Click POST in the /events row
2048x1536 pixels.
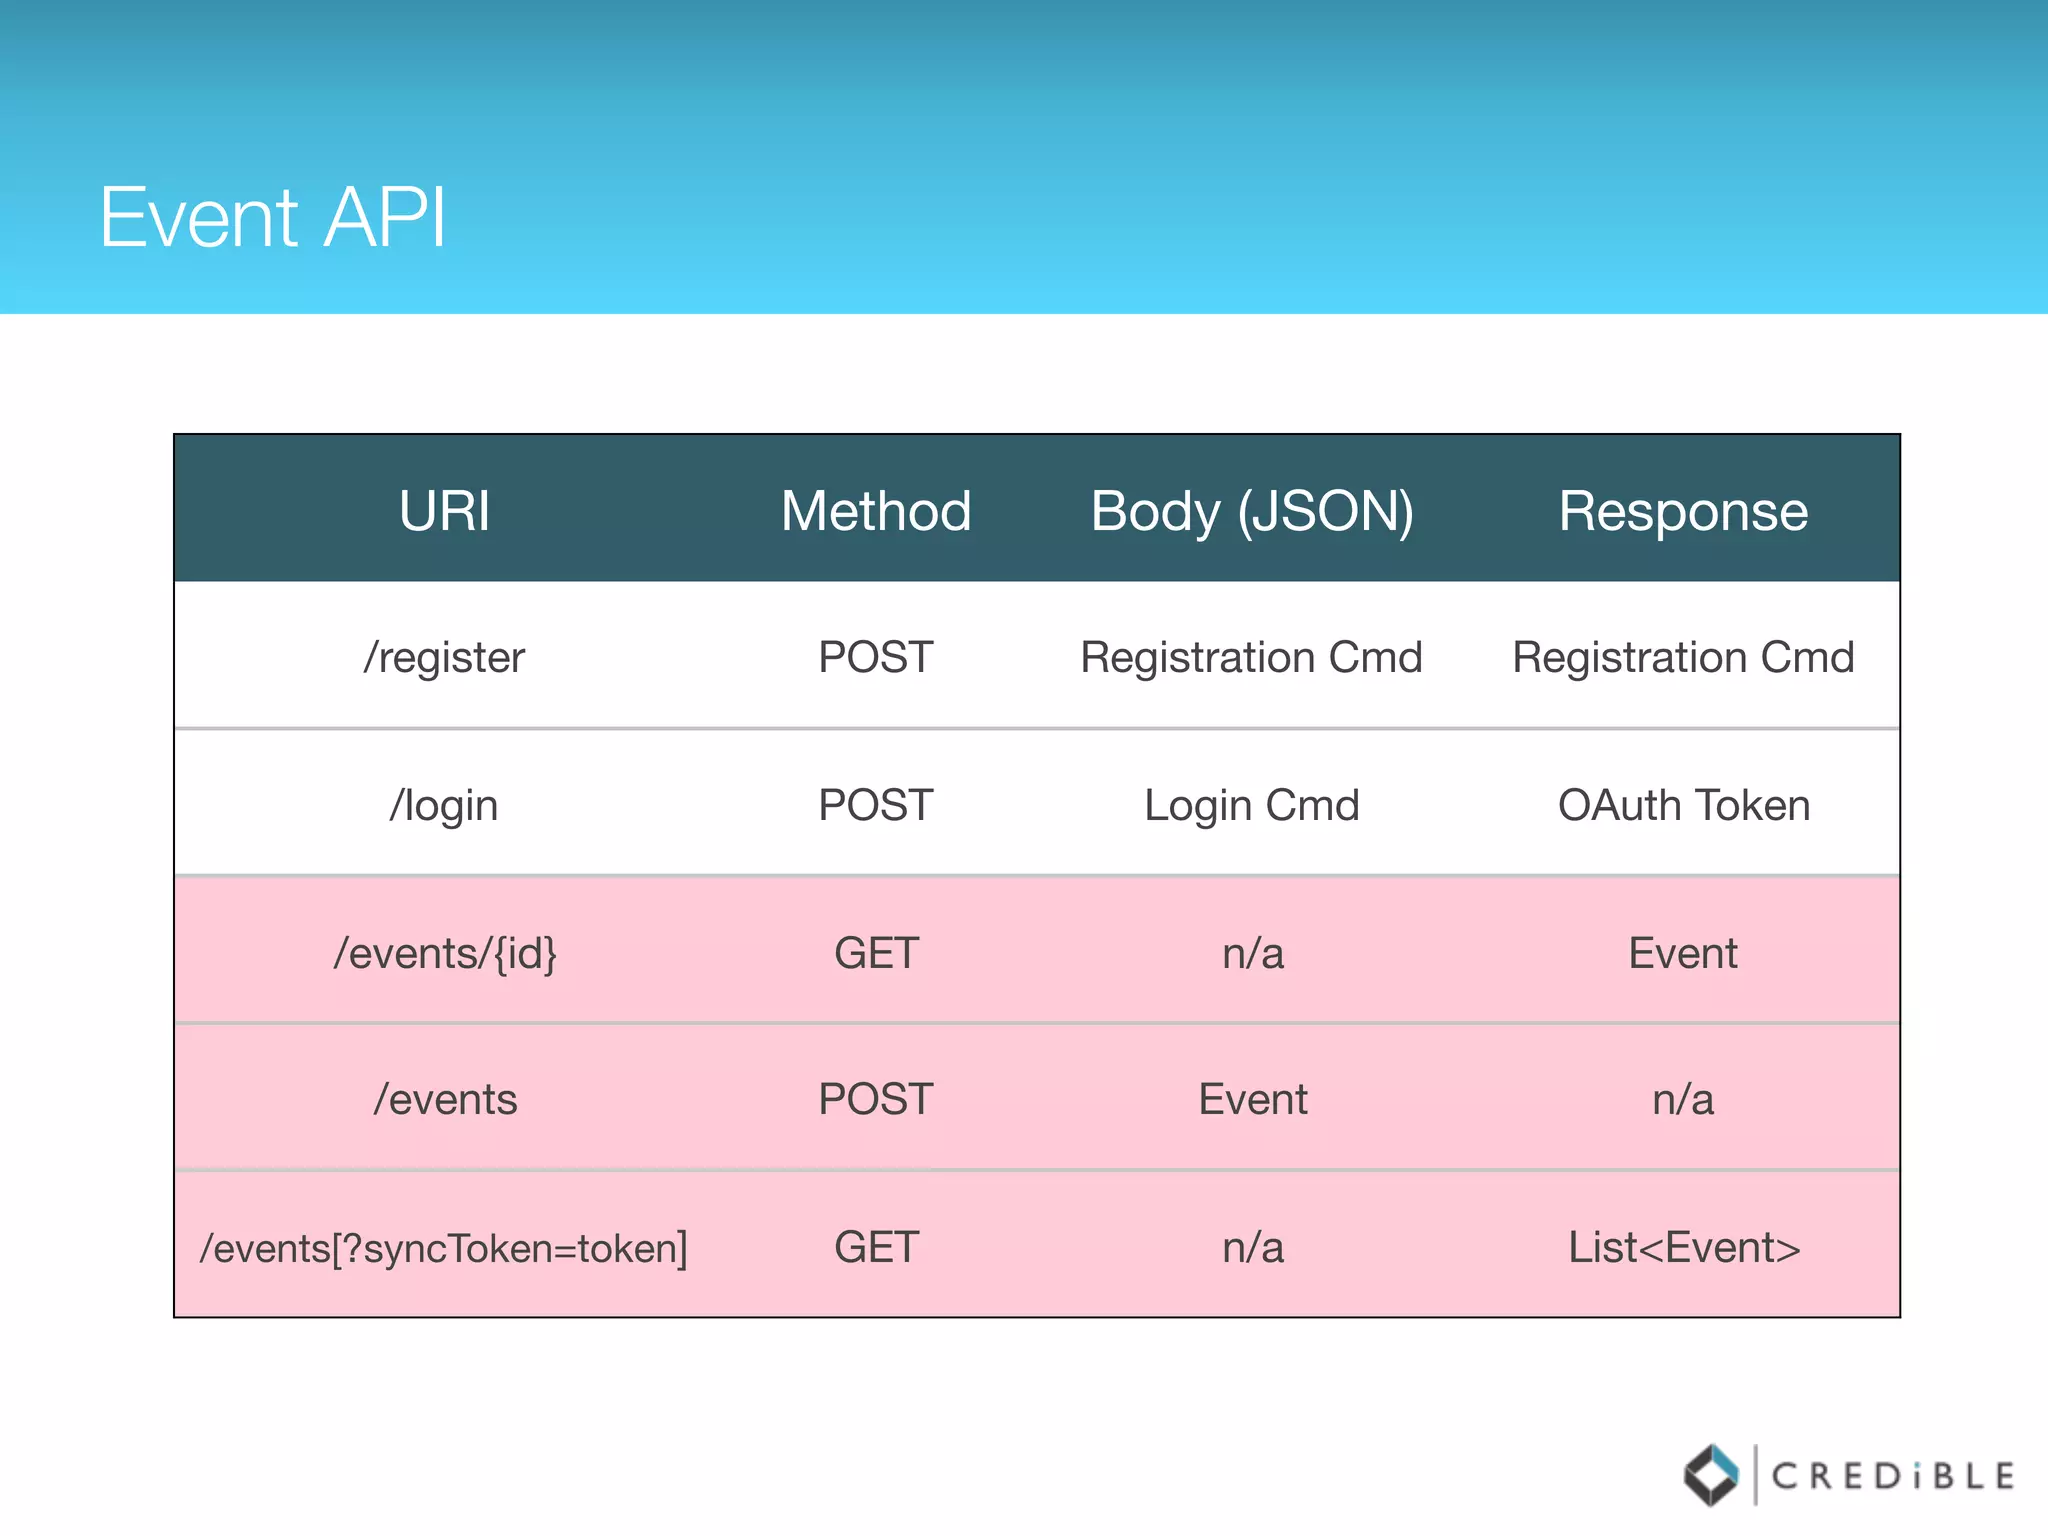pyautogui.click(x=876, y=1099)
